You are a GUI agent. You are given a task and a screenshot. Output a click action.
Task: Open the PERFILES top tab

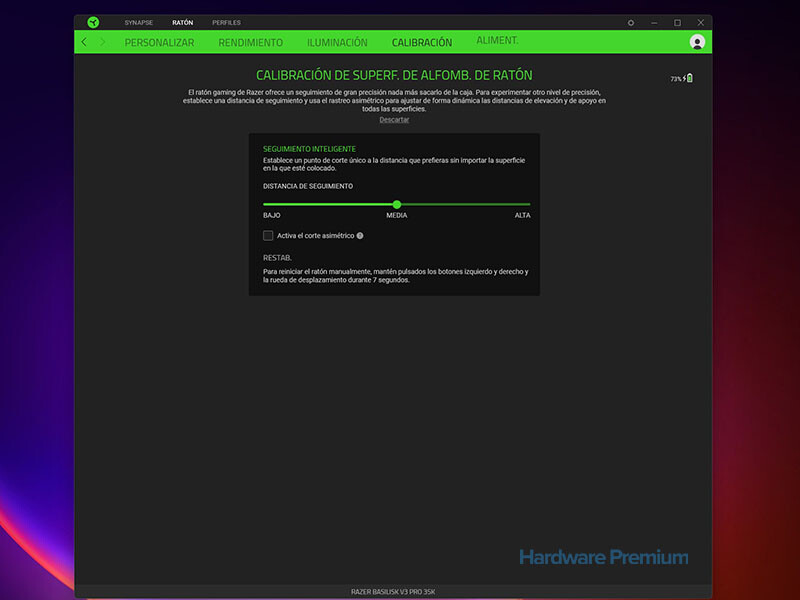click(227, 22)
